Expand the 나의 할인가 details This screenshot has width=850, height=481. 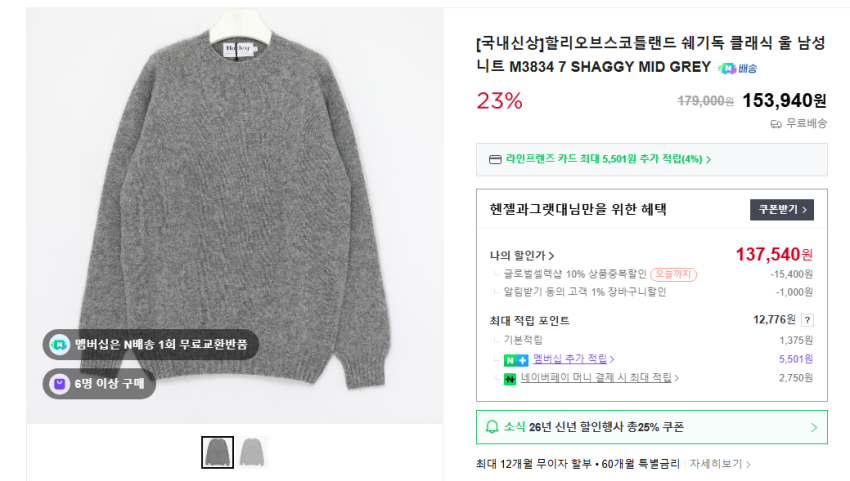pyautogui.click(x=523, y=255)
